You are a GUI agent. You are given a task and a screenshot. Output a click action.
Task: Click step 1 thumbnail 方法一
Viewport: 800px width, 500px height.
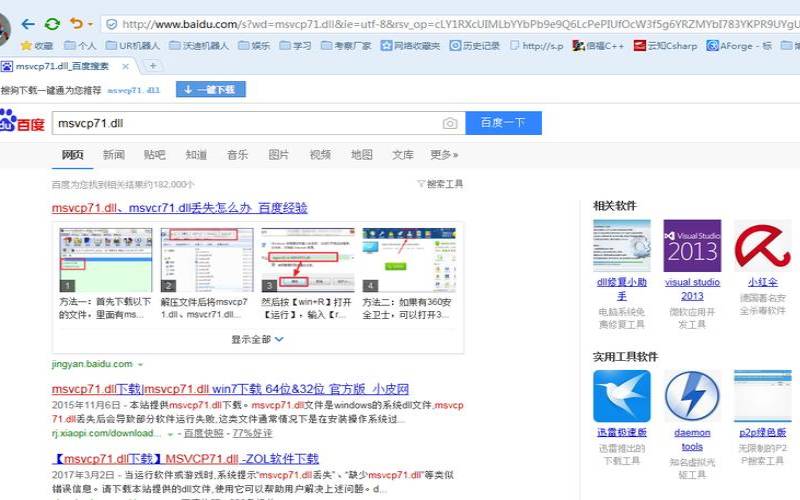[x=106, y=260]
